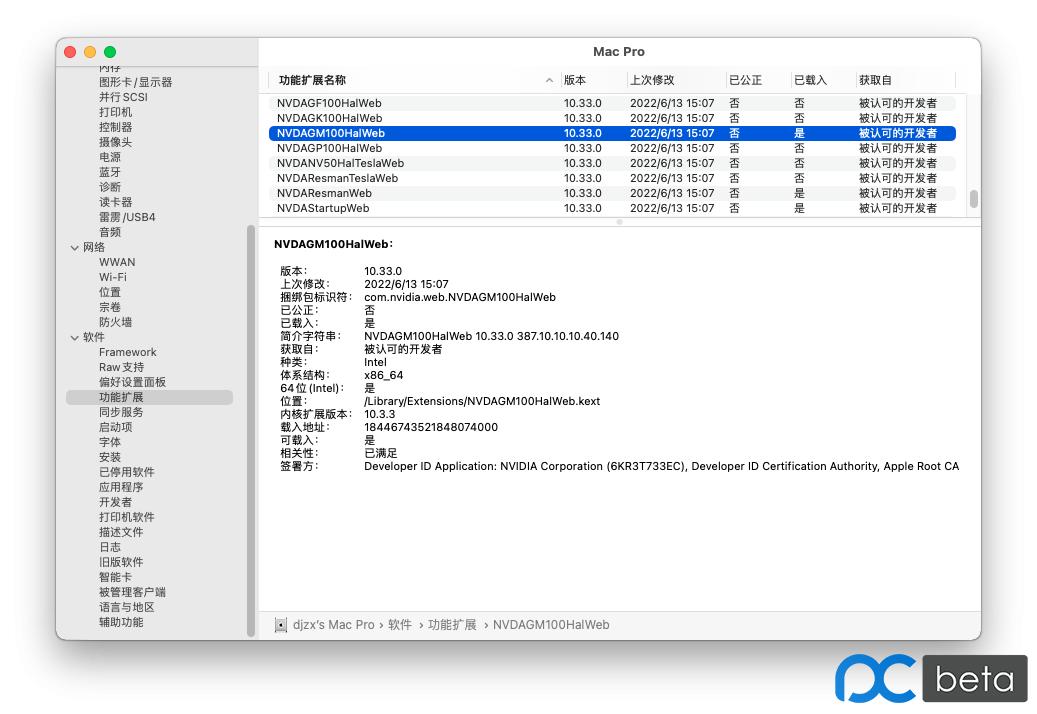Collapse the 网络 section in sidebar

click(x=75, y=247)
